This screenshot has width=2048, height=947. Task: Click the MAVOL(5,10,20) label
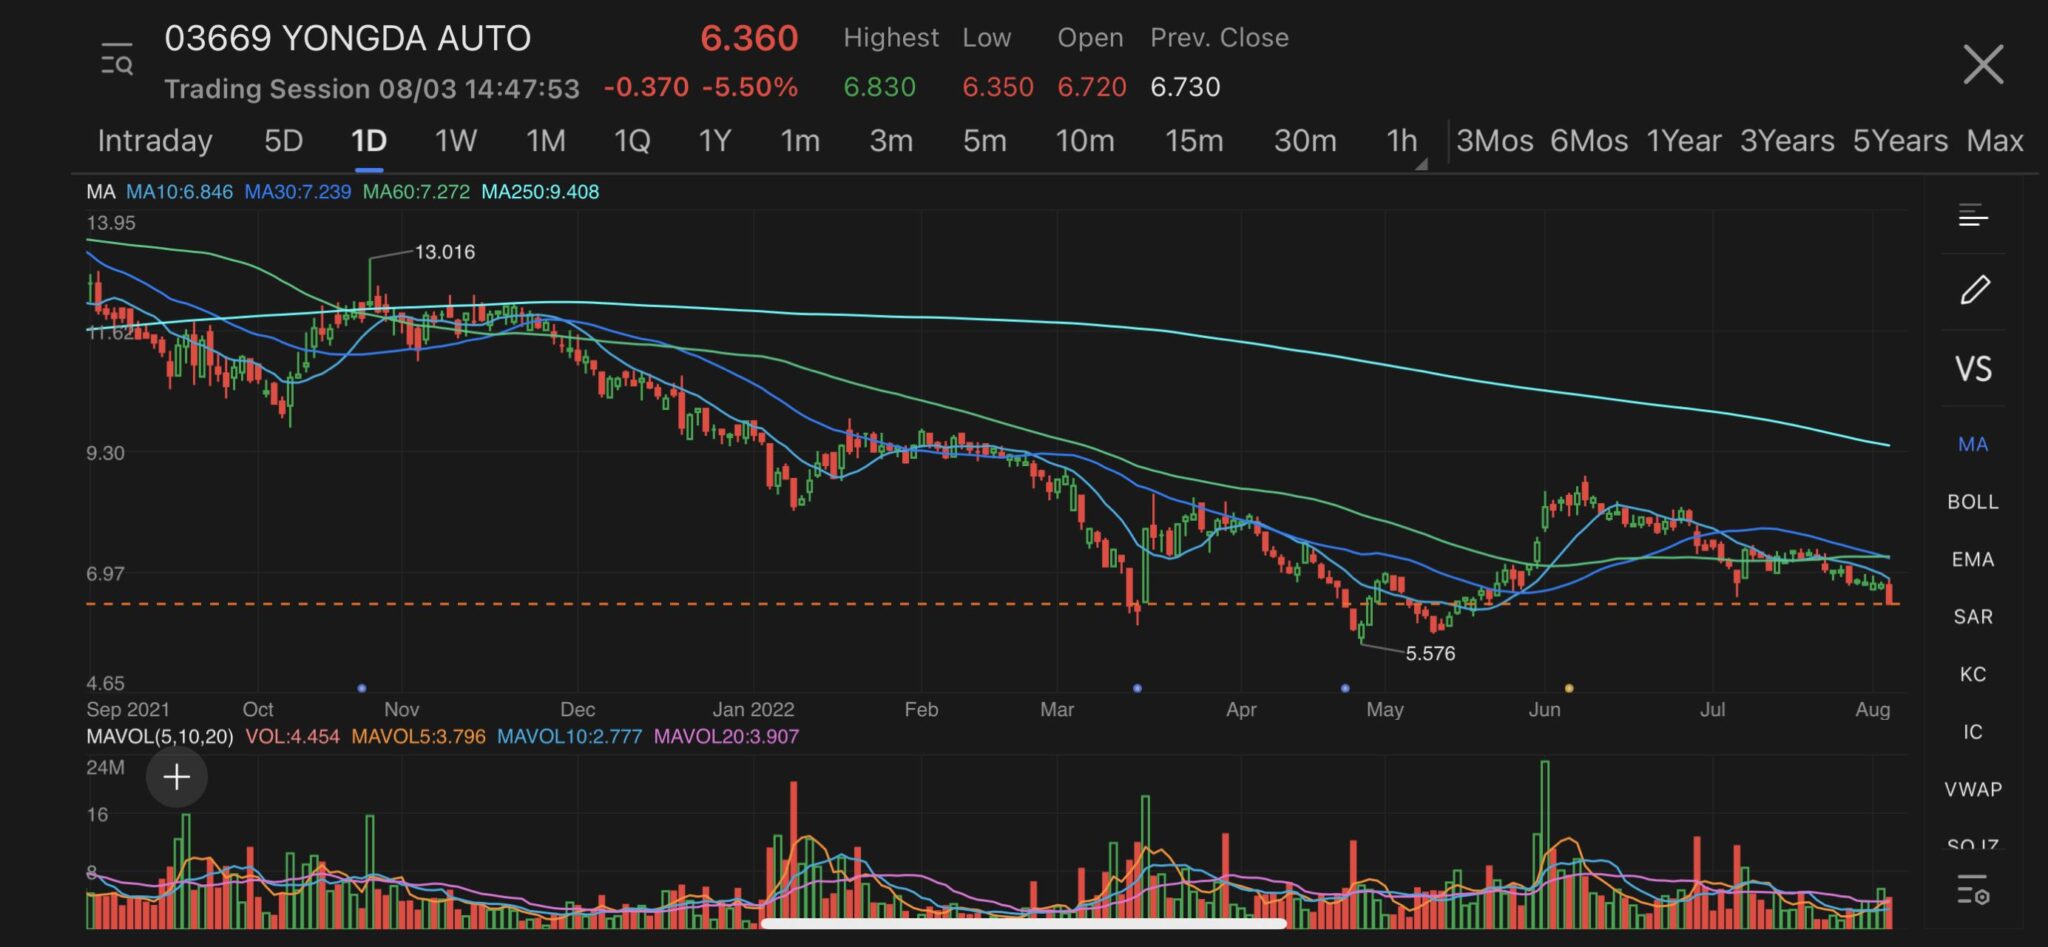[x=160, y=736]
